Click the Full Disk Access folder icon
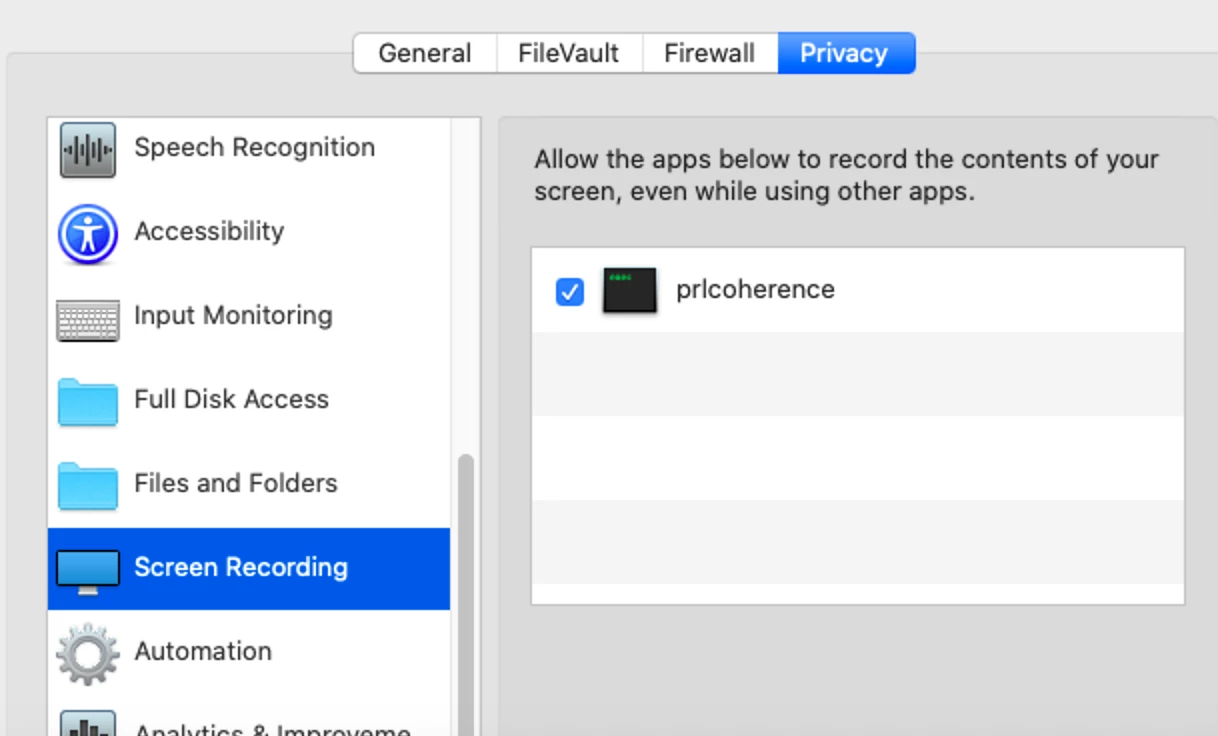Image resolution: width=1218 pixels, height=736 pixels. click(88, 402)
